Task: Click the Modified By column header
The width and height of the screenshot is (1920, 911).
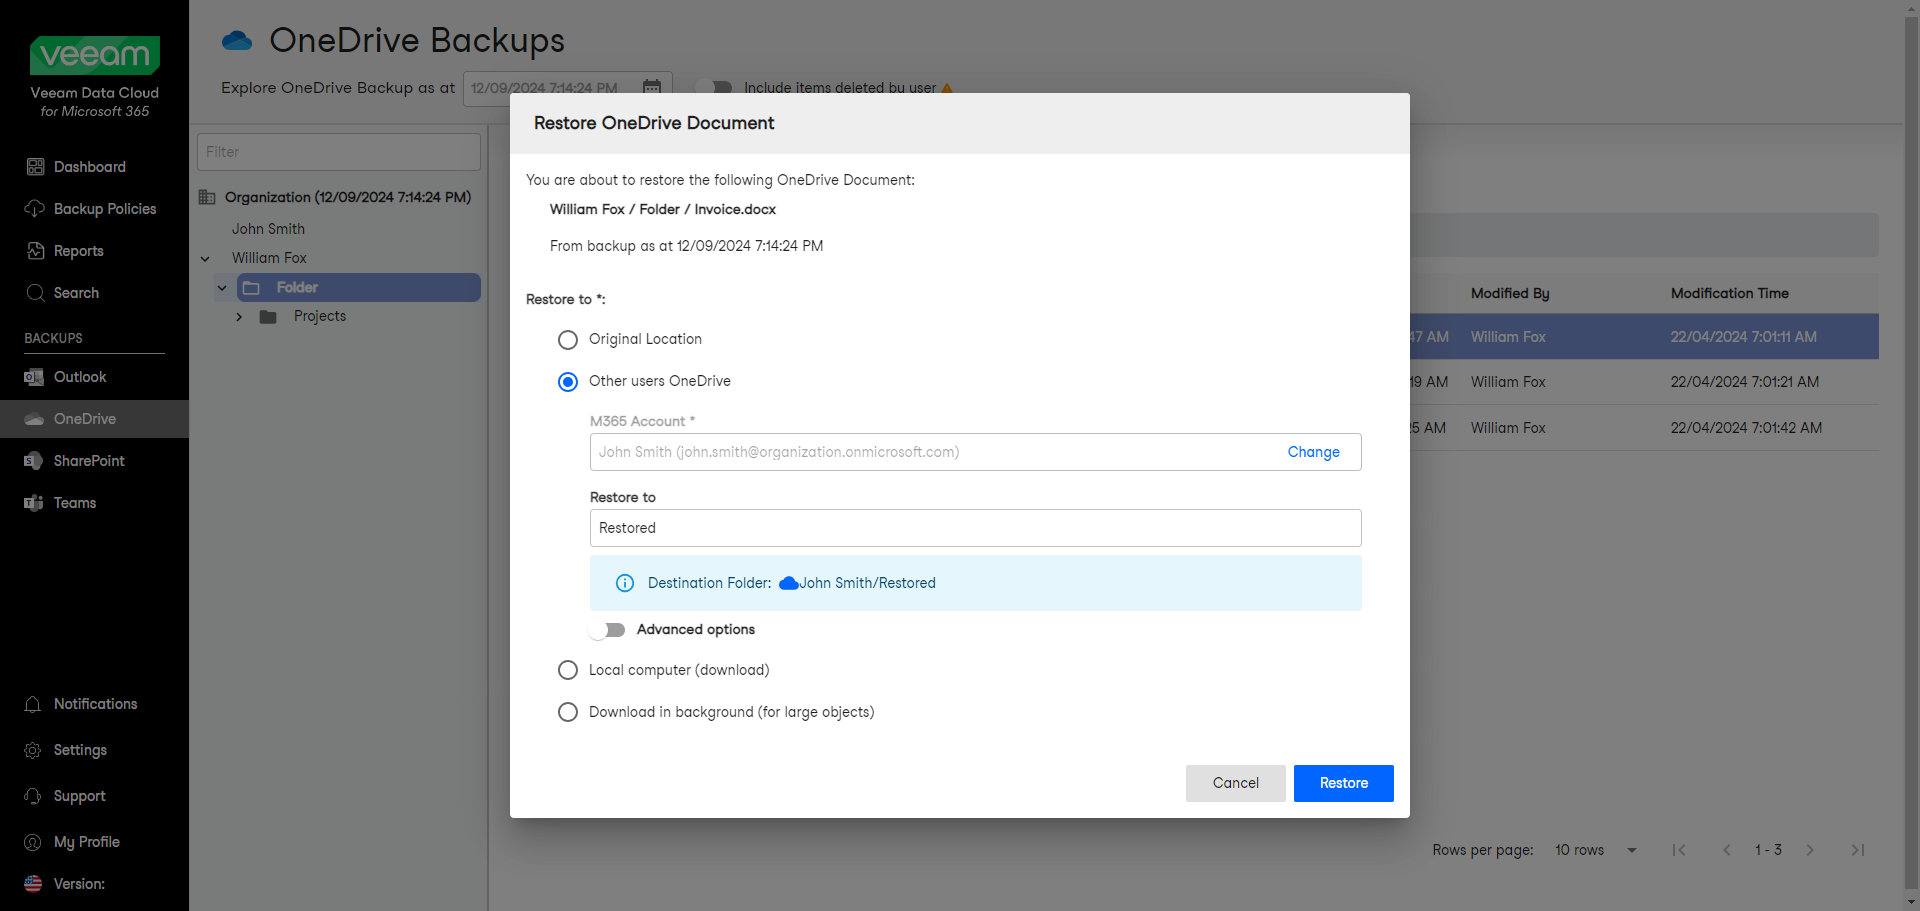Action: 1509,293
